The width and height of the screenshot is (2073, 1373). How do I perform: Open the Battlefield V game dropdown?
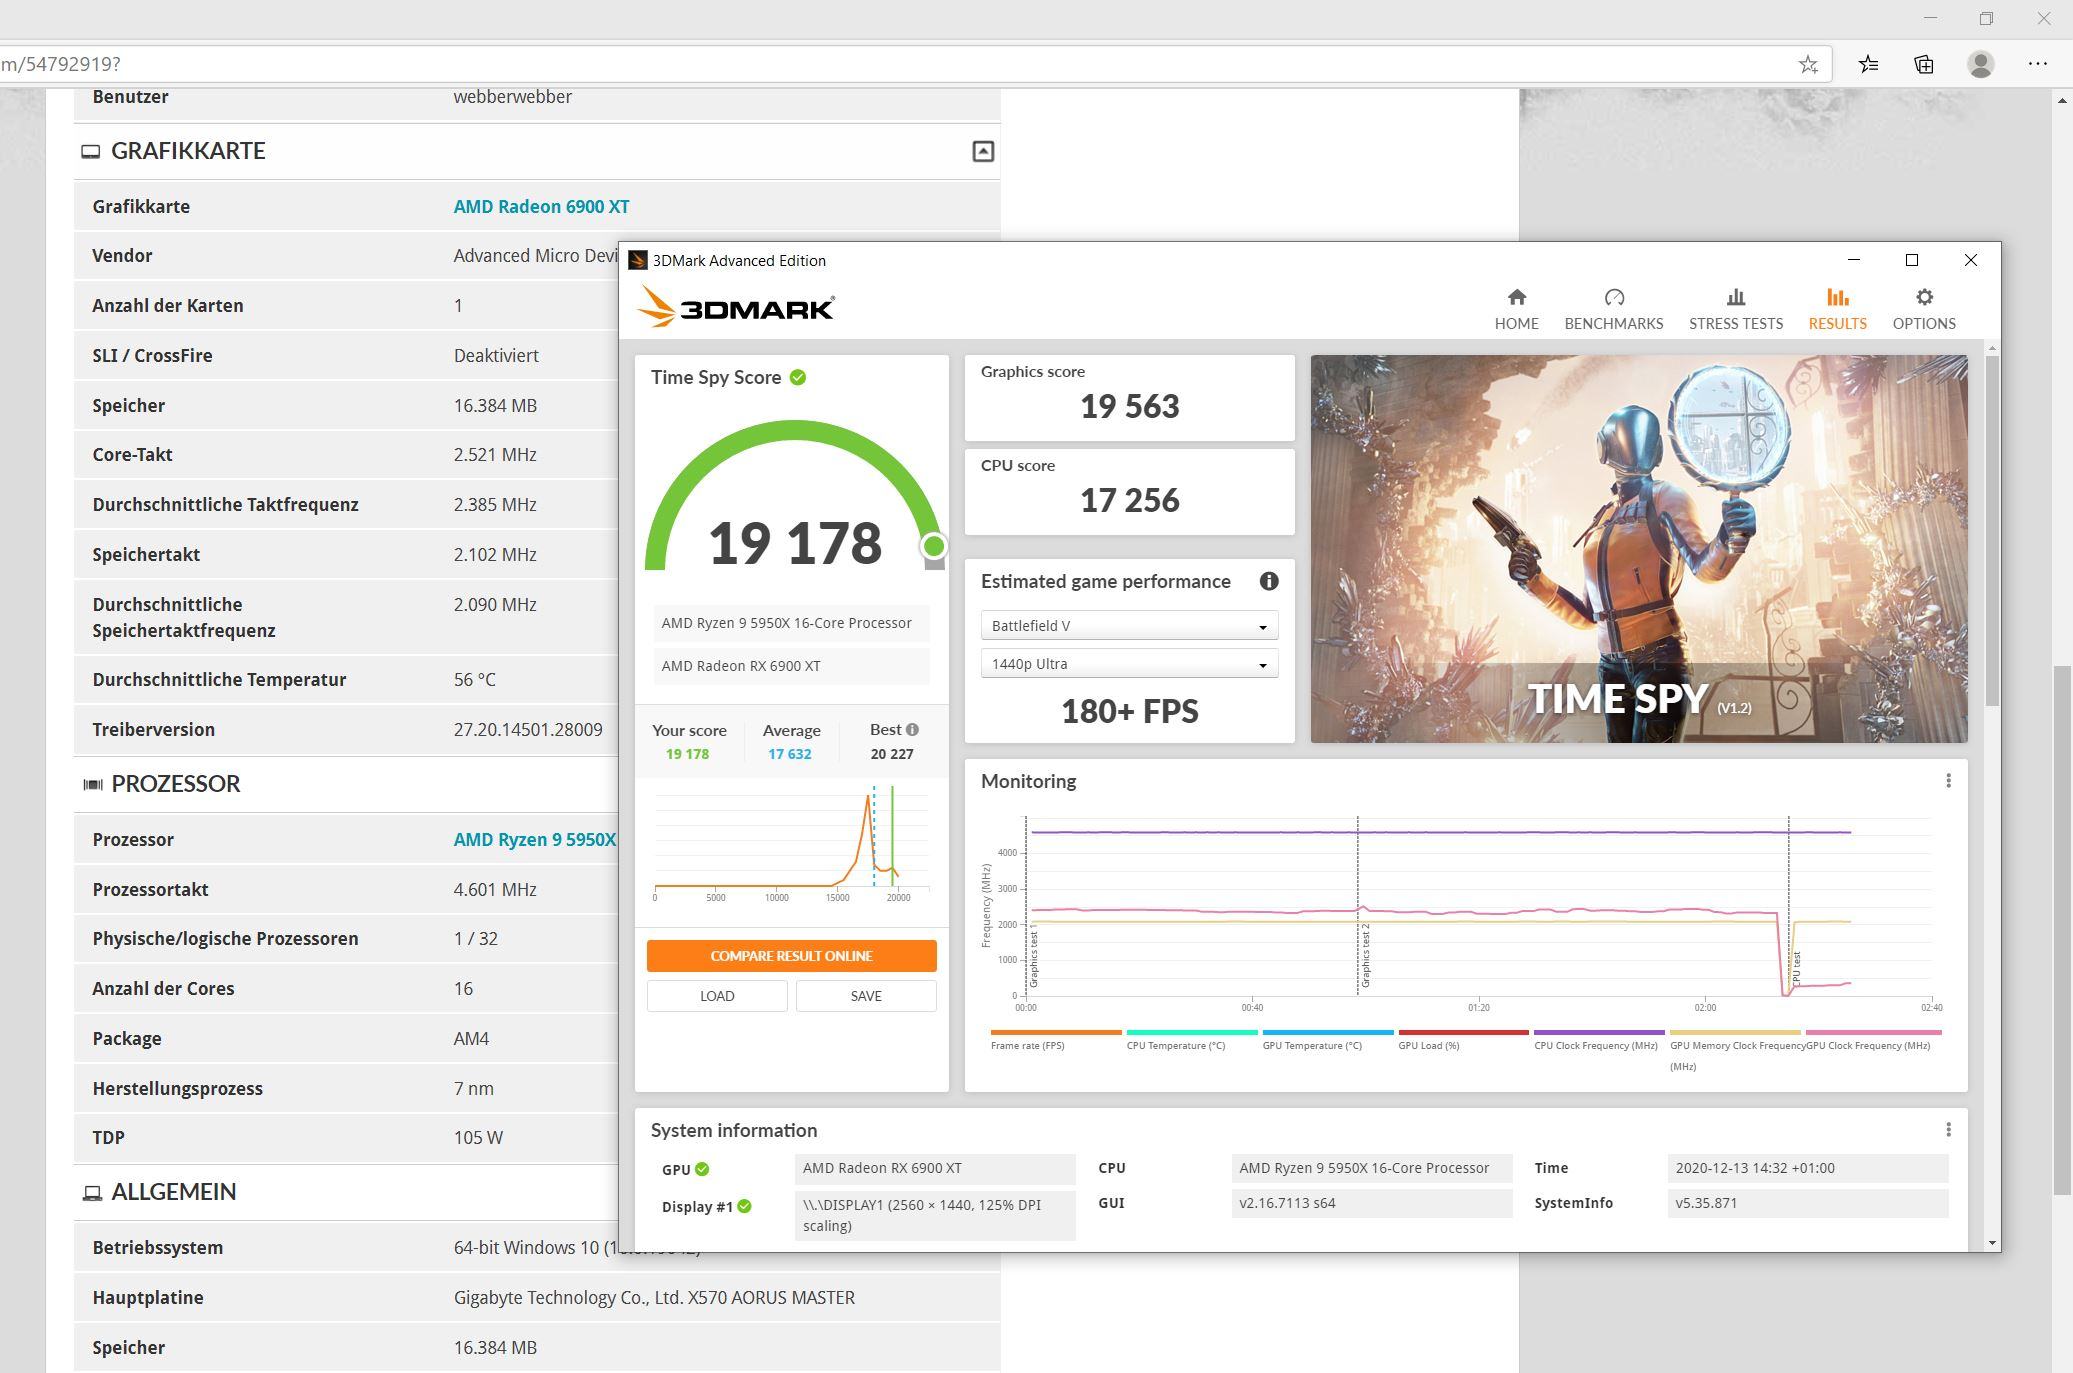click(x=1128, y=626)
